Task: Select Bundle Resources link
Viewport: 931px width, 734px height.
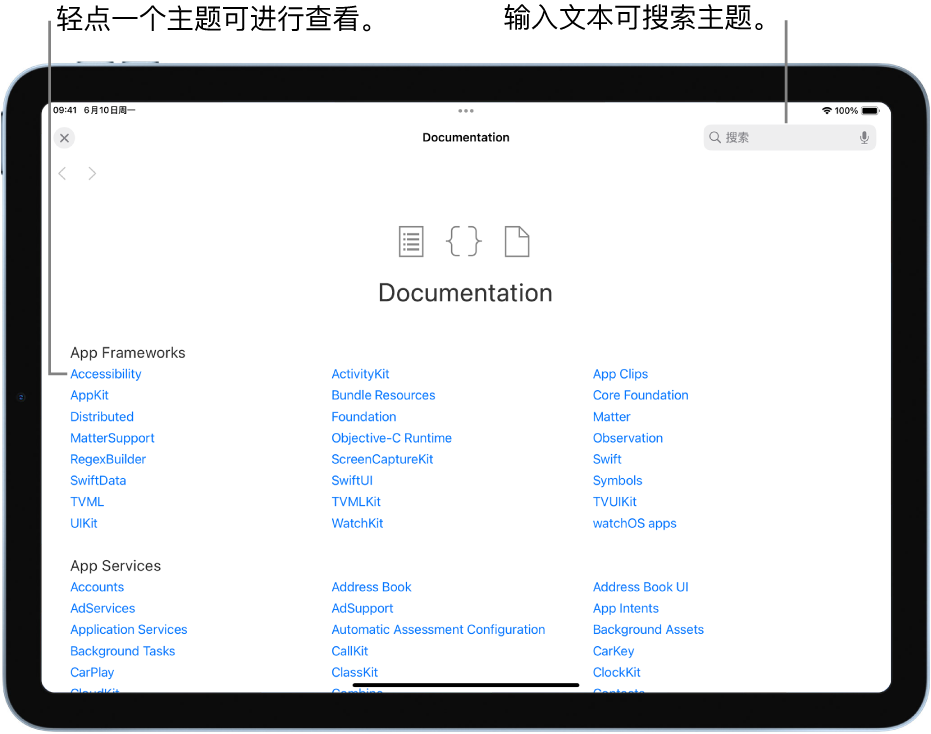Action: point(383,396)
